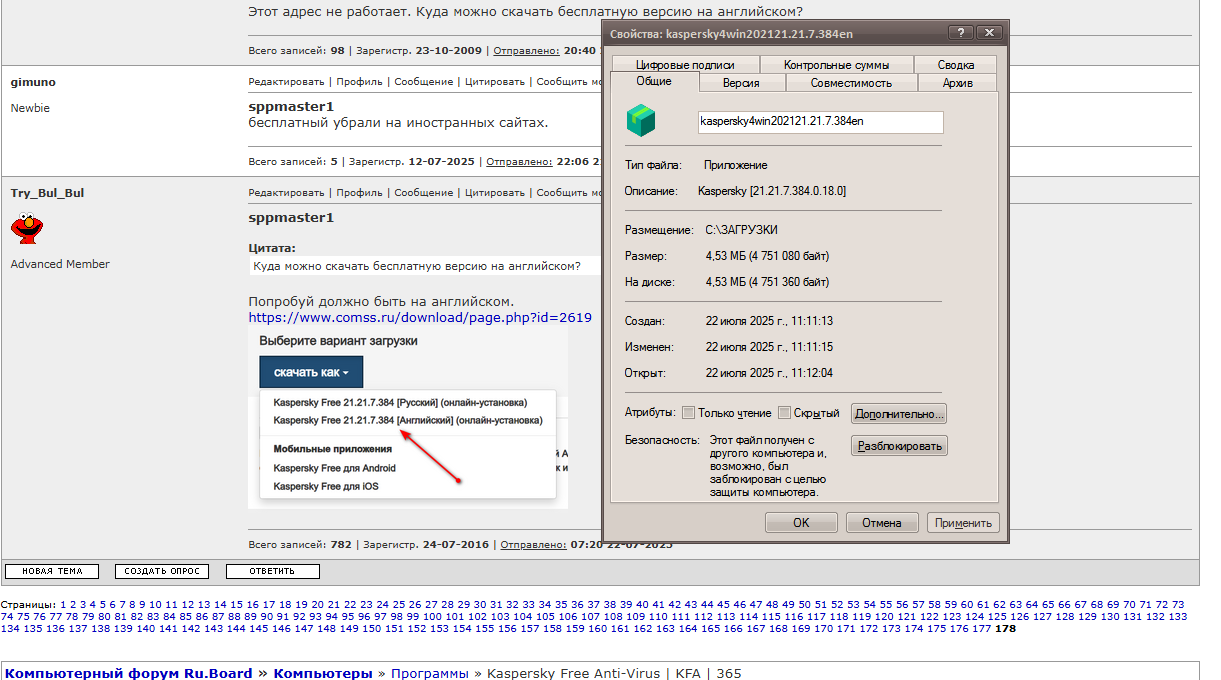Image resolution: width=1221 pixels, height=680 pixels.
Task: Open "Профиль" link in gimuno's post
Action: (x=359, y=82)
